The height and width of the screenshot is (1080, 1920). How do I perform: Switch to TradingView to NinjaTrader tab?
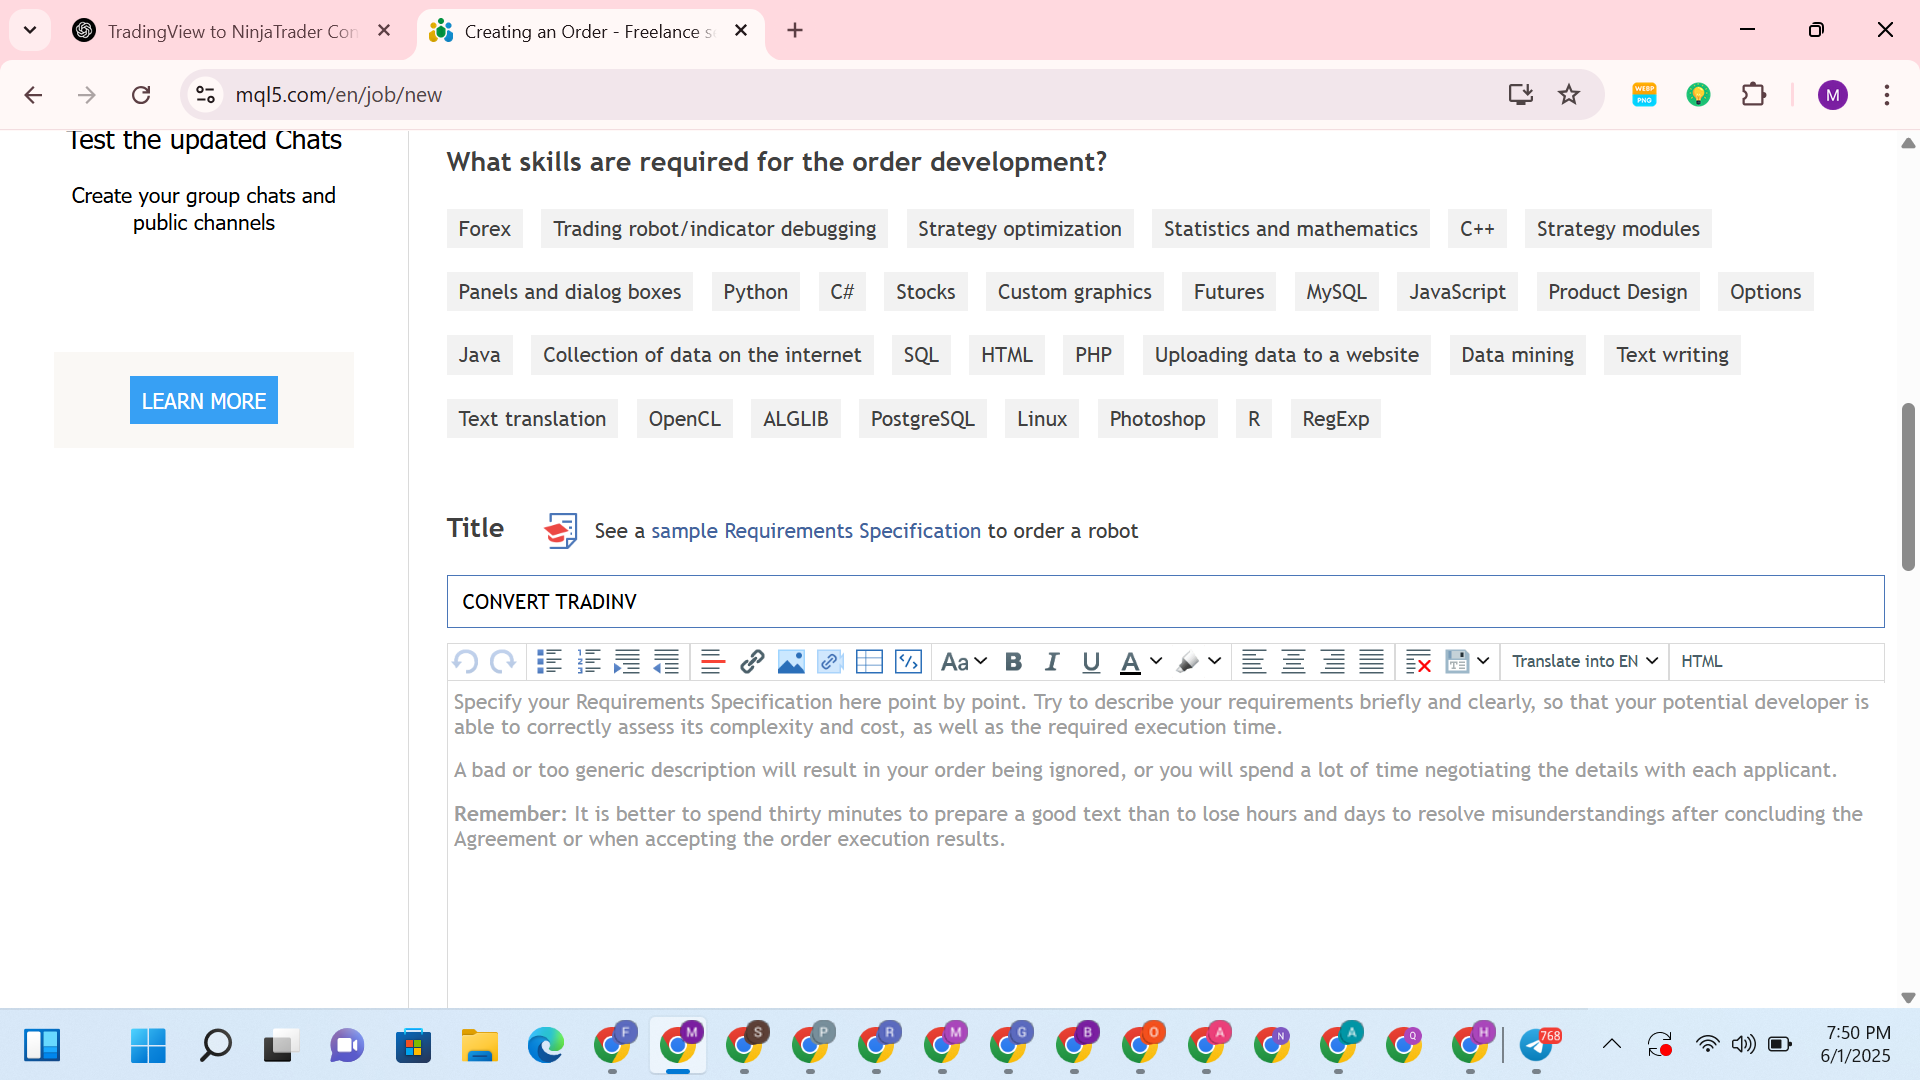pyautogui.click(x=232, y=31)
